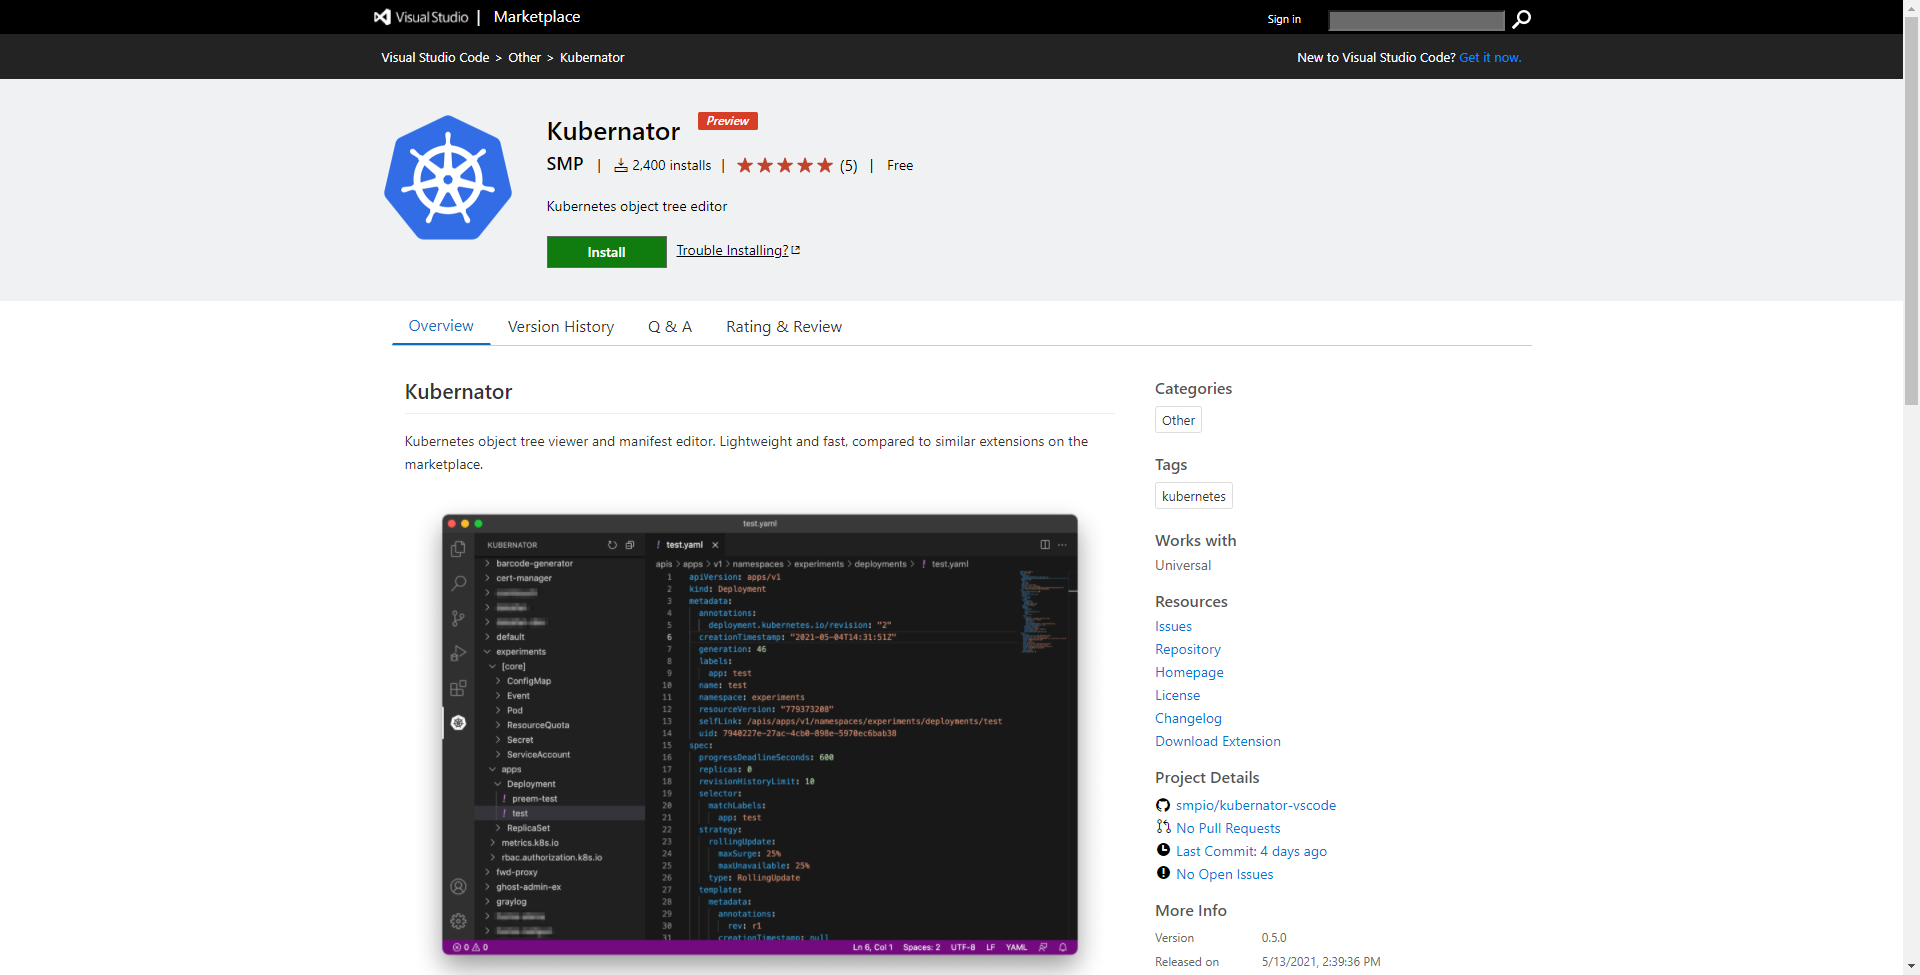Select the Overview tab

pos(441,326)
